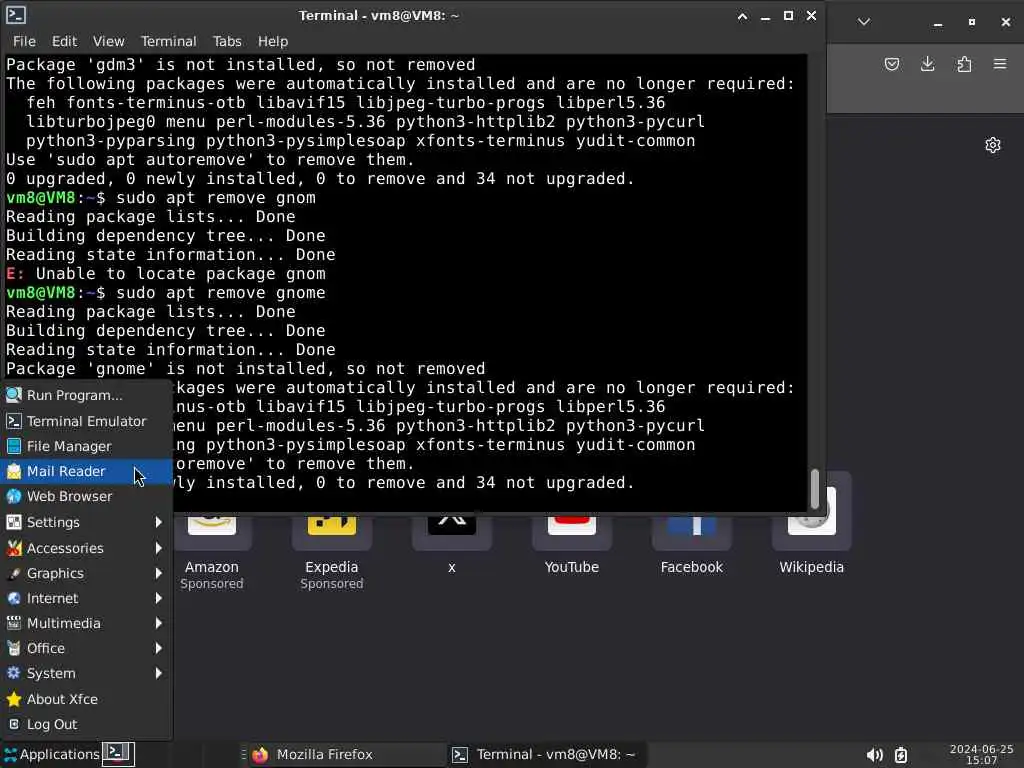This screenshot has width=1024, height=768.
Task: Open terminal Tabs menu
Action: click(227, 41)
